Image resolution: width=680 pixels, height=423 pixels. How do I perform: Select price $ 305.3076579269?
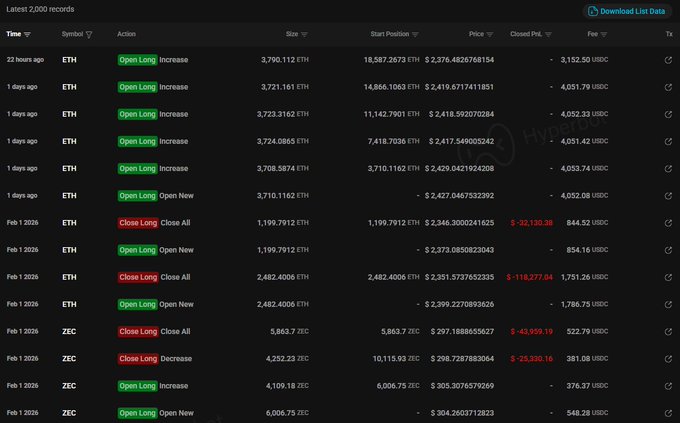click(462, 386)
